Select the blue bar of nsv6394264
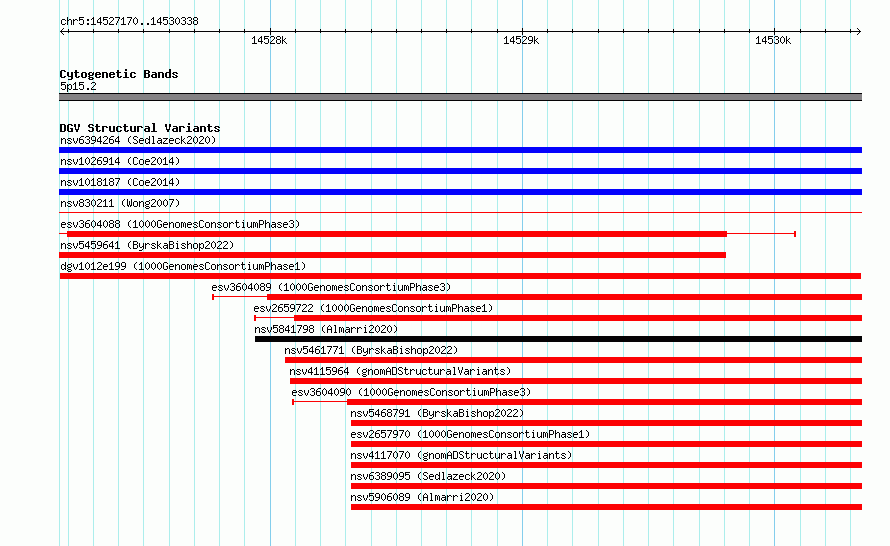The image size is (890, 546). point(460,150)
